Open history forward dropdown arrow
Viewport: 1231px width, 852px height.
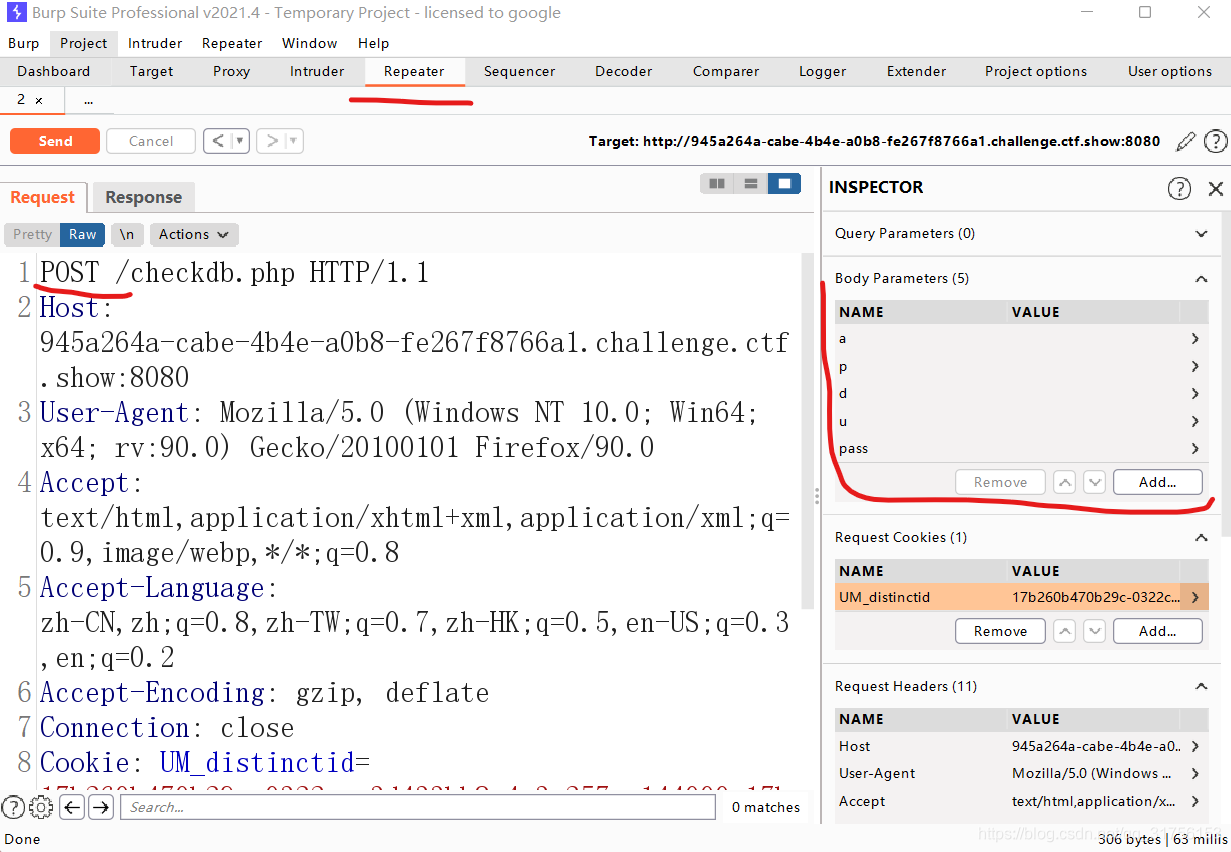(x=293, y=141)
